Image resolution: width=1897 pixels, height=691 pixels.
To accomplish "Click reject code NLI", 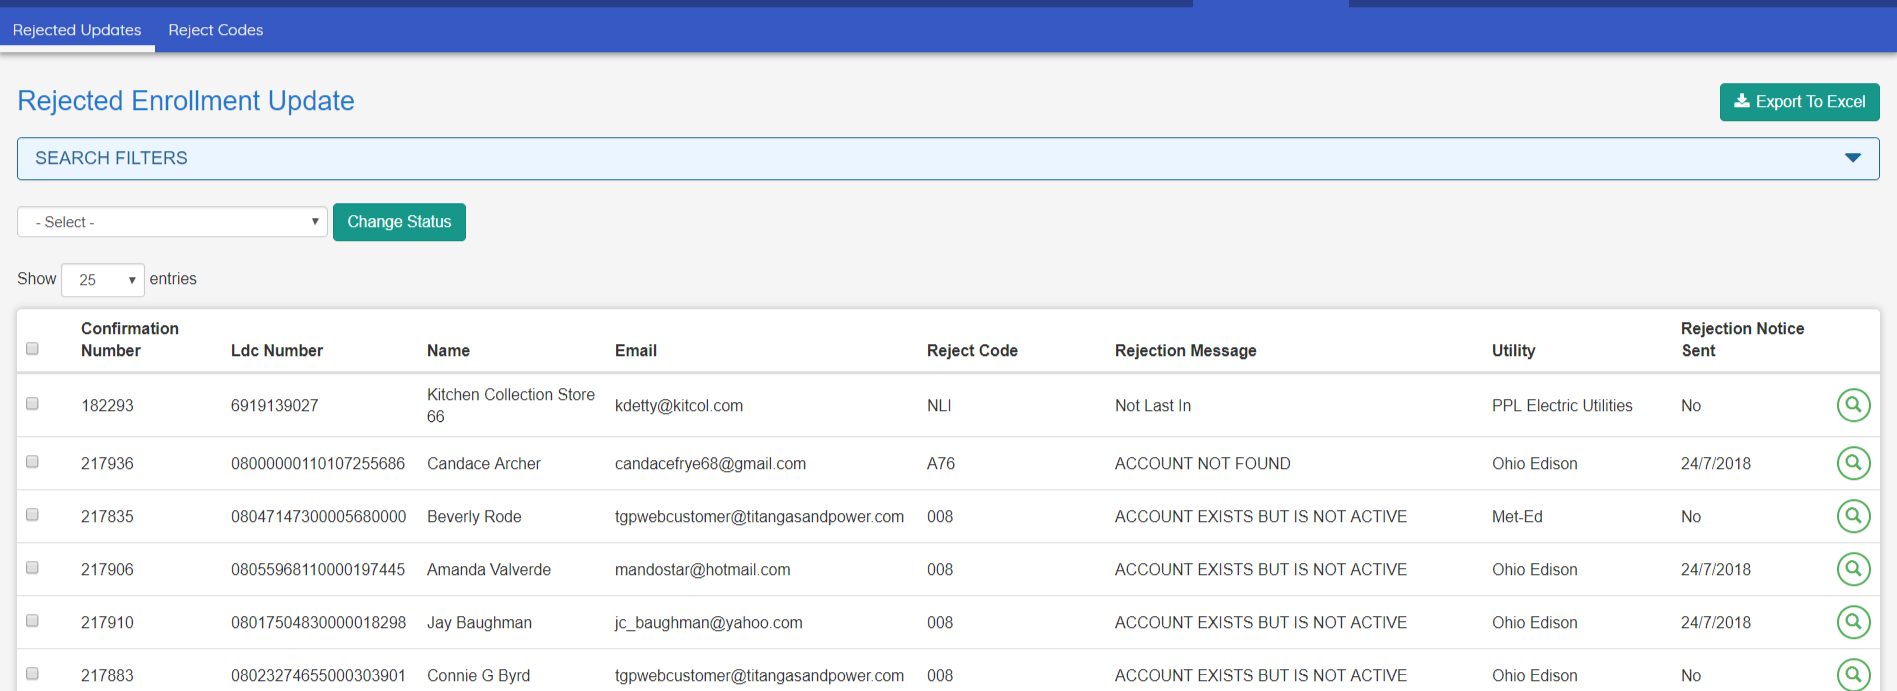I will pos(939,406).
